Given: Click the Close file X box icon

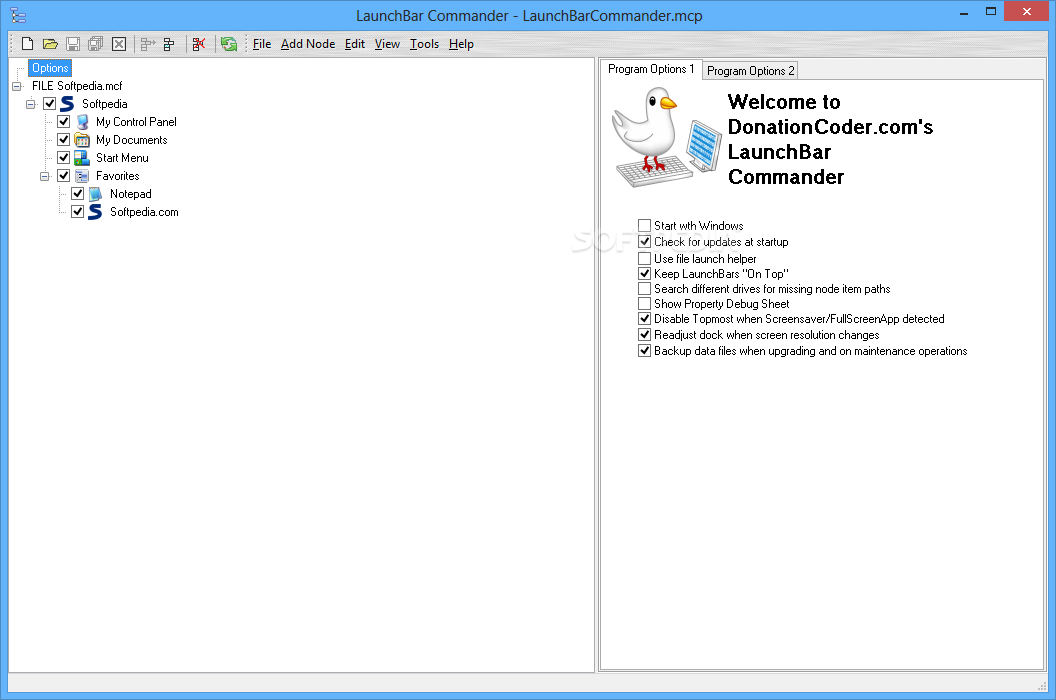Looking at the screenshot, I should pyautogui.click(x=119, y=44).
